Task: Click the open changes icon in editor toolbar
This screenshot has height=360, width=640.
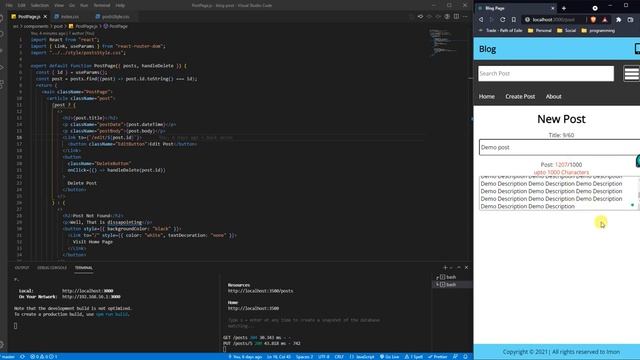Action: (x=420, y=17)
